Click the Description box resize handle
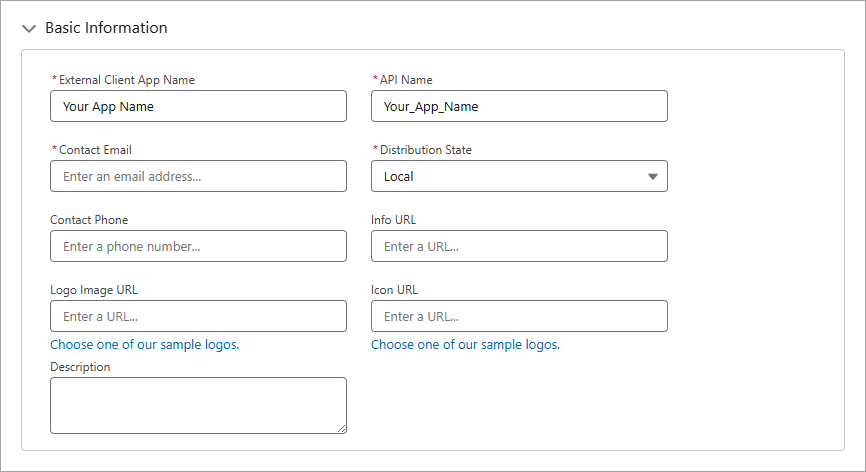866x472 pixels. pos(341,428)
